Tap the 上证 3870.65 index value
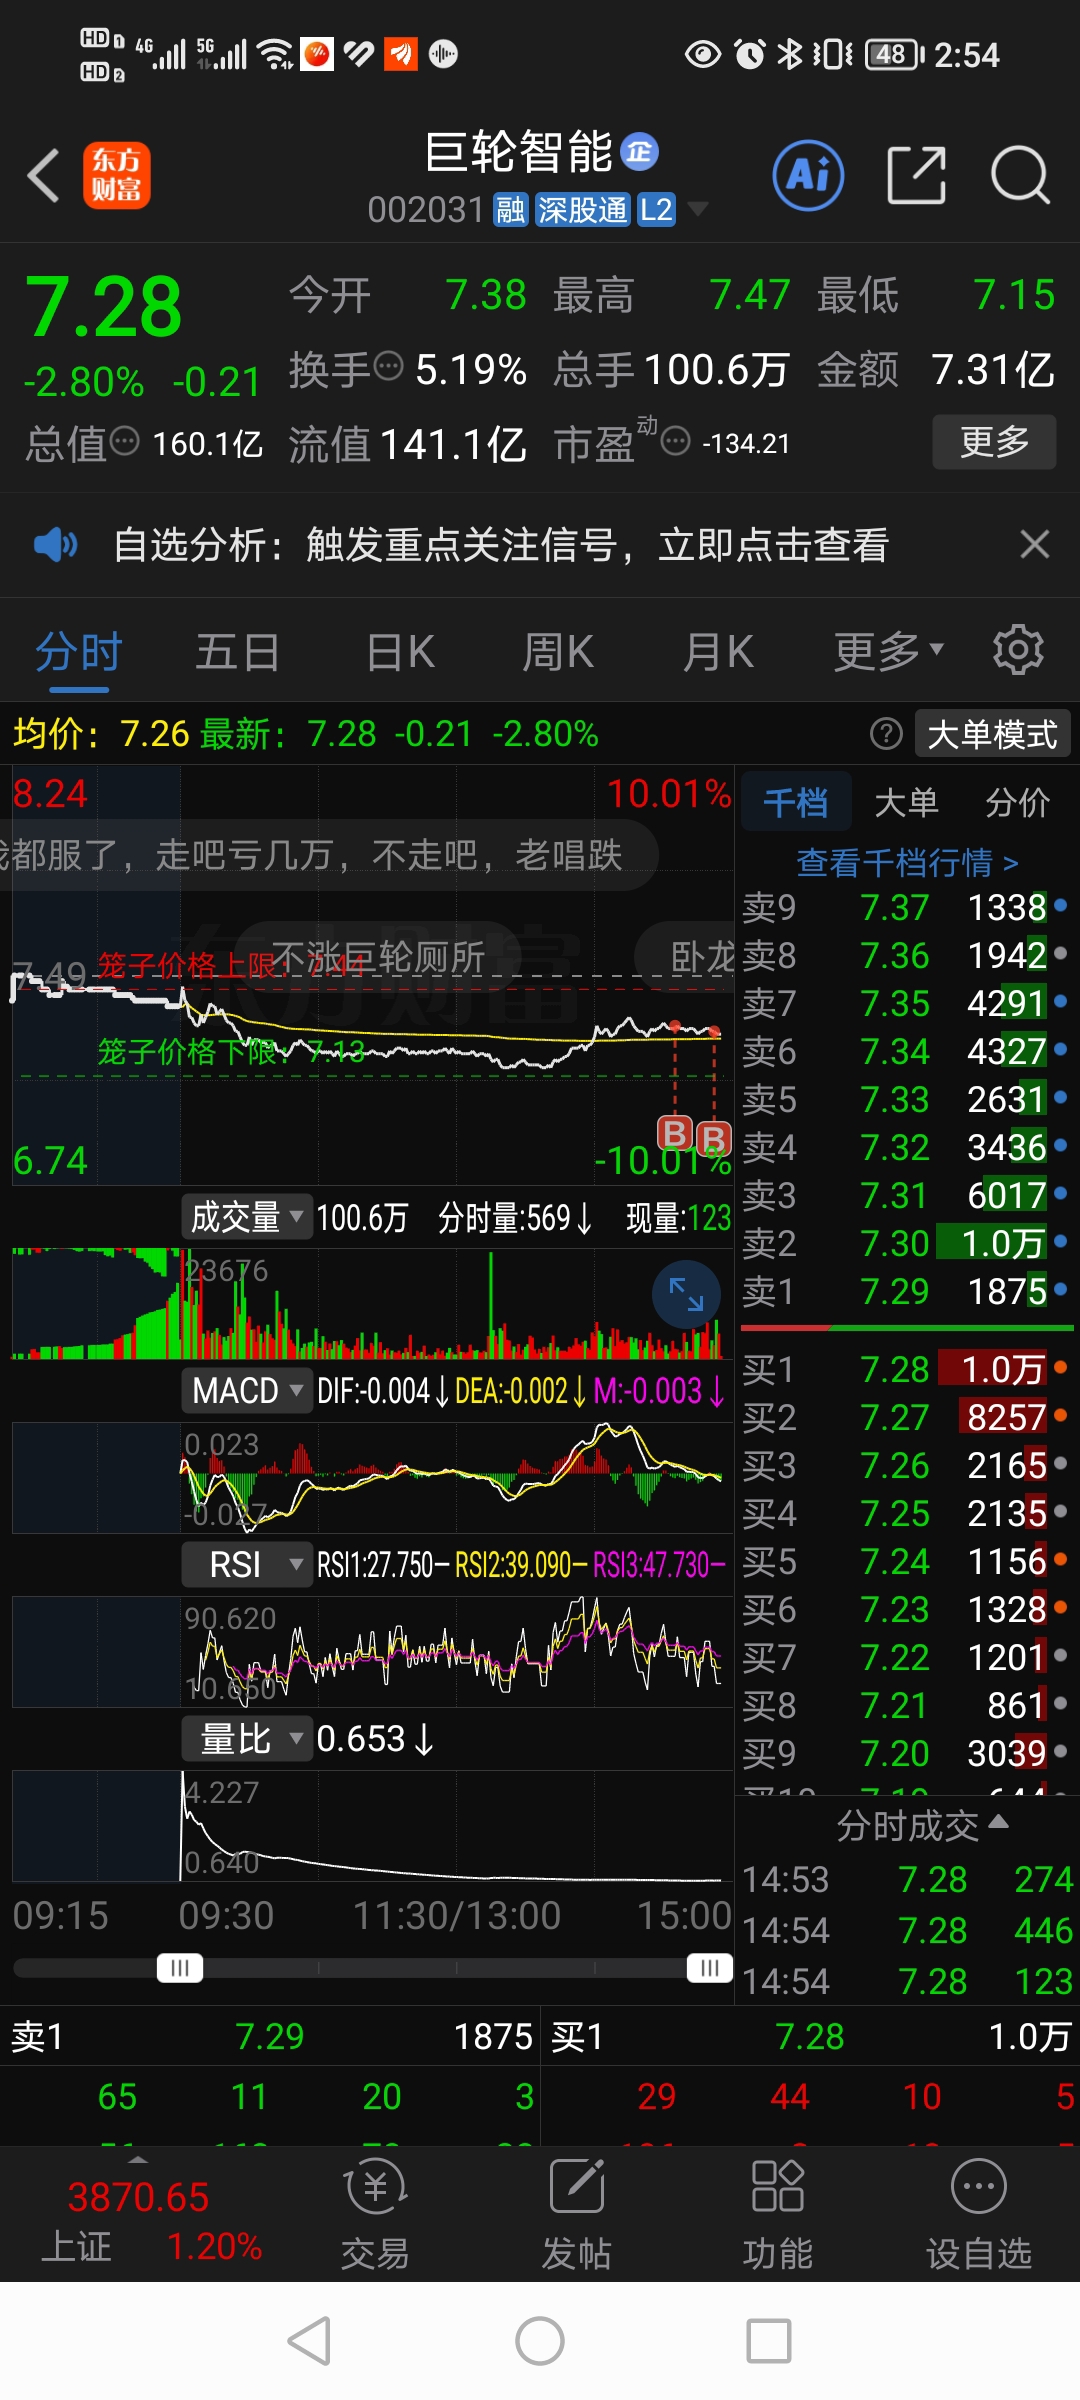This screenshot has width=1080, height=2400. [138, 2196]
